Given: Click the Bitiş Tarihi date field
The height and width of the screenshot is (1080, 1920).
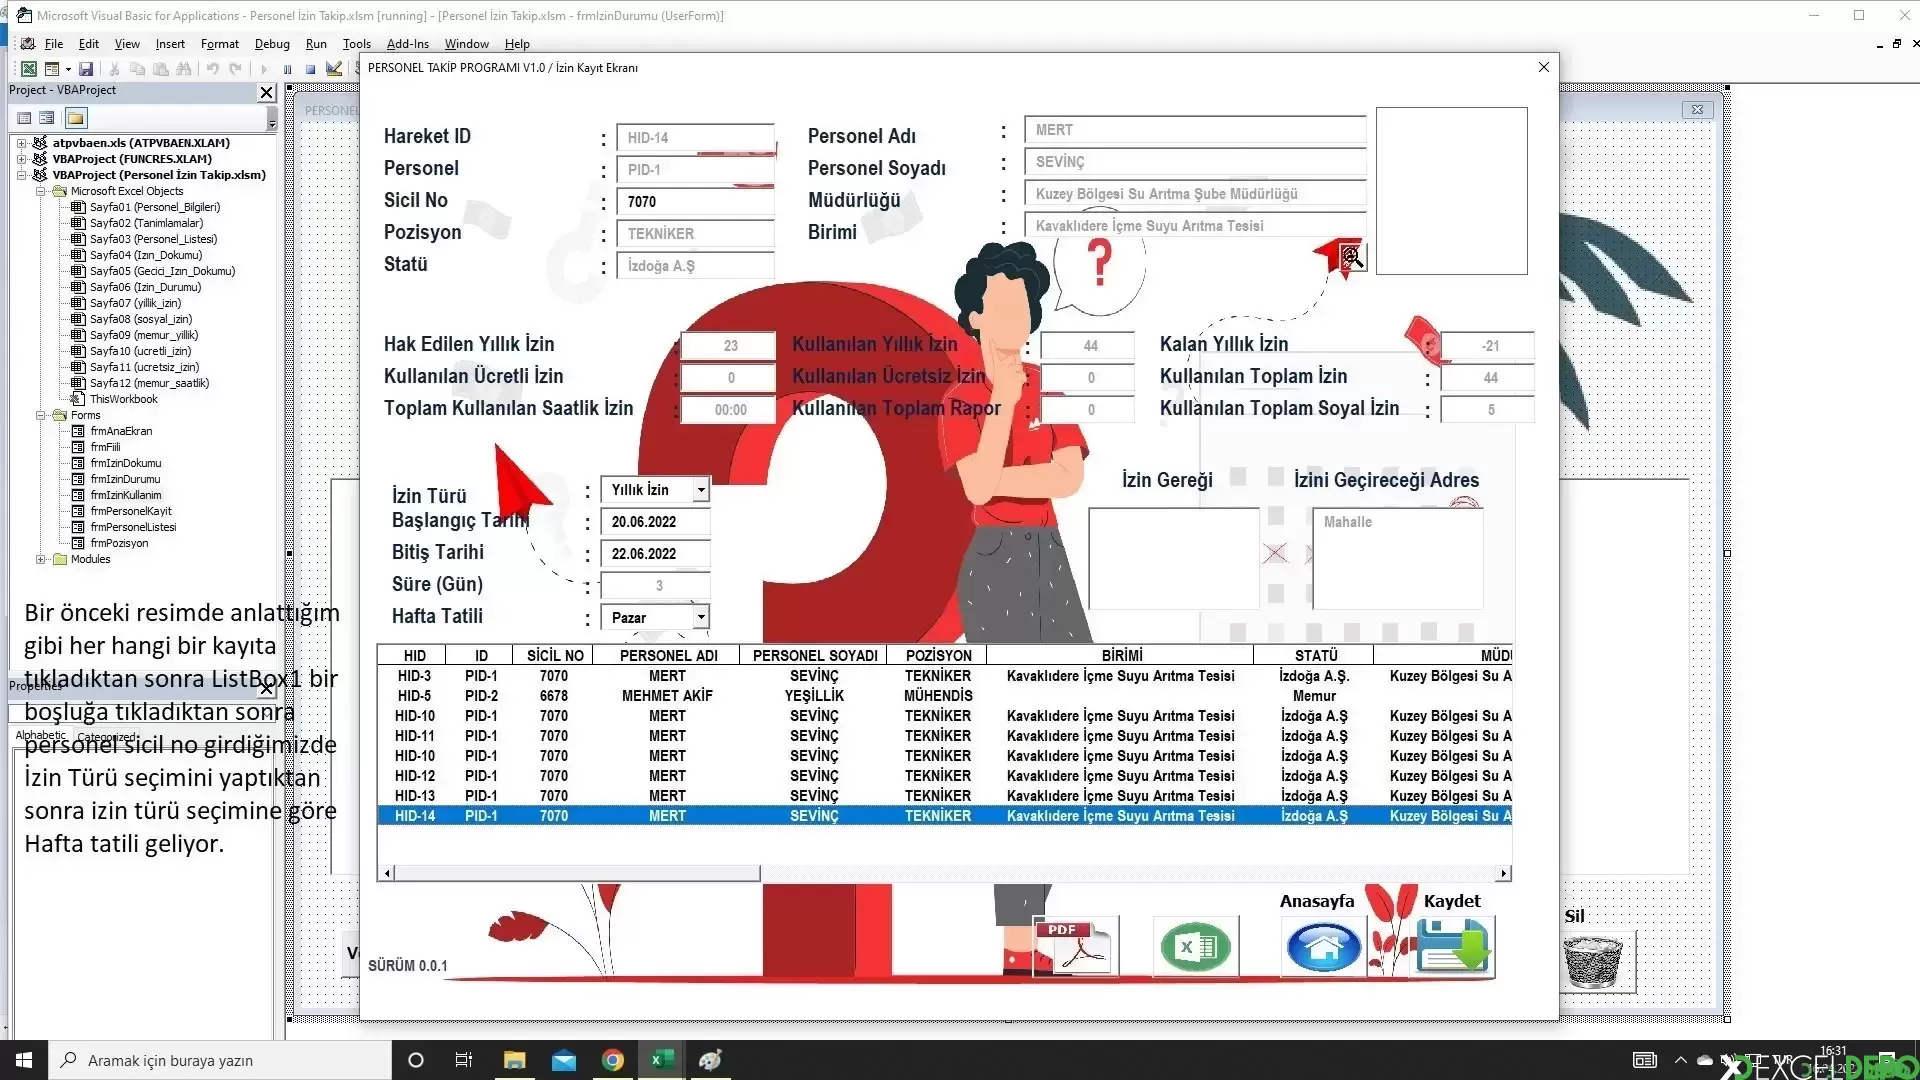Looking at the screenshot, I should [x=655, y=554].
